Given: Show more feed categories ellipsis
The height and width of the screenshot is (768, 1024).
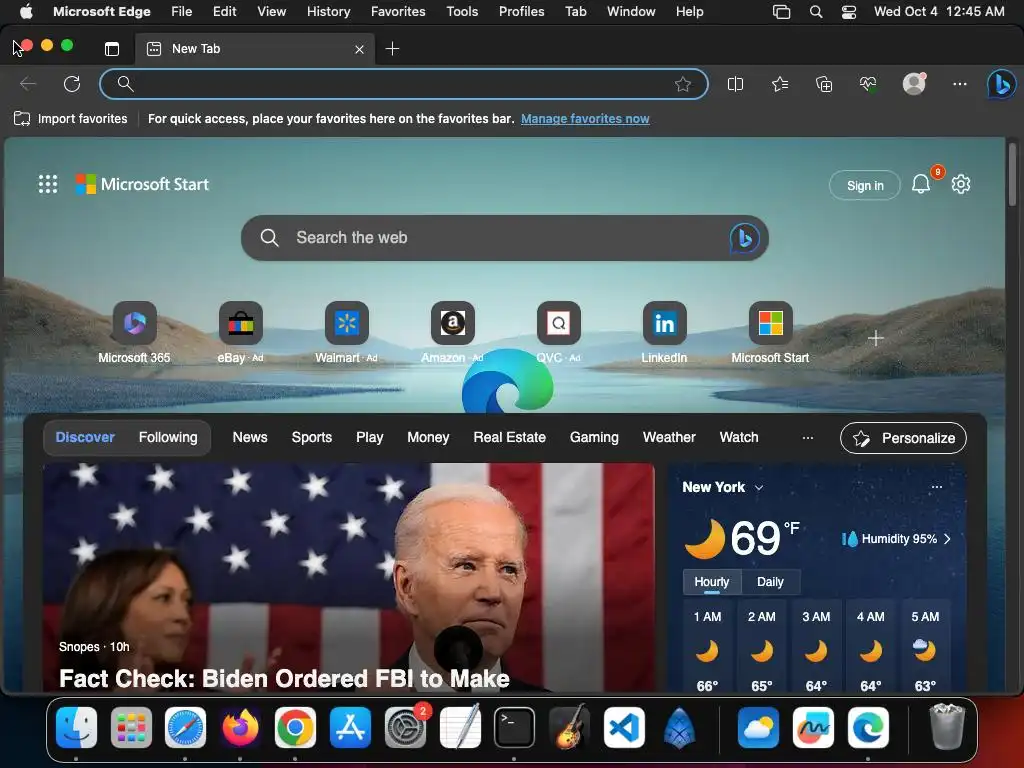Looking at the screenshot, I should click(x=808, y=438).
